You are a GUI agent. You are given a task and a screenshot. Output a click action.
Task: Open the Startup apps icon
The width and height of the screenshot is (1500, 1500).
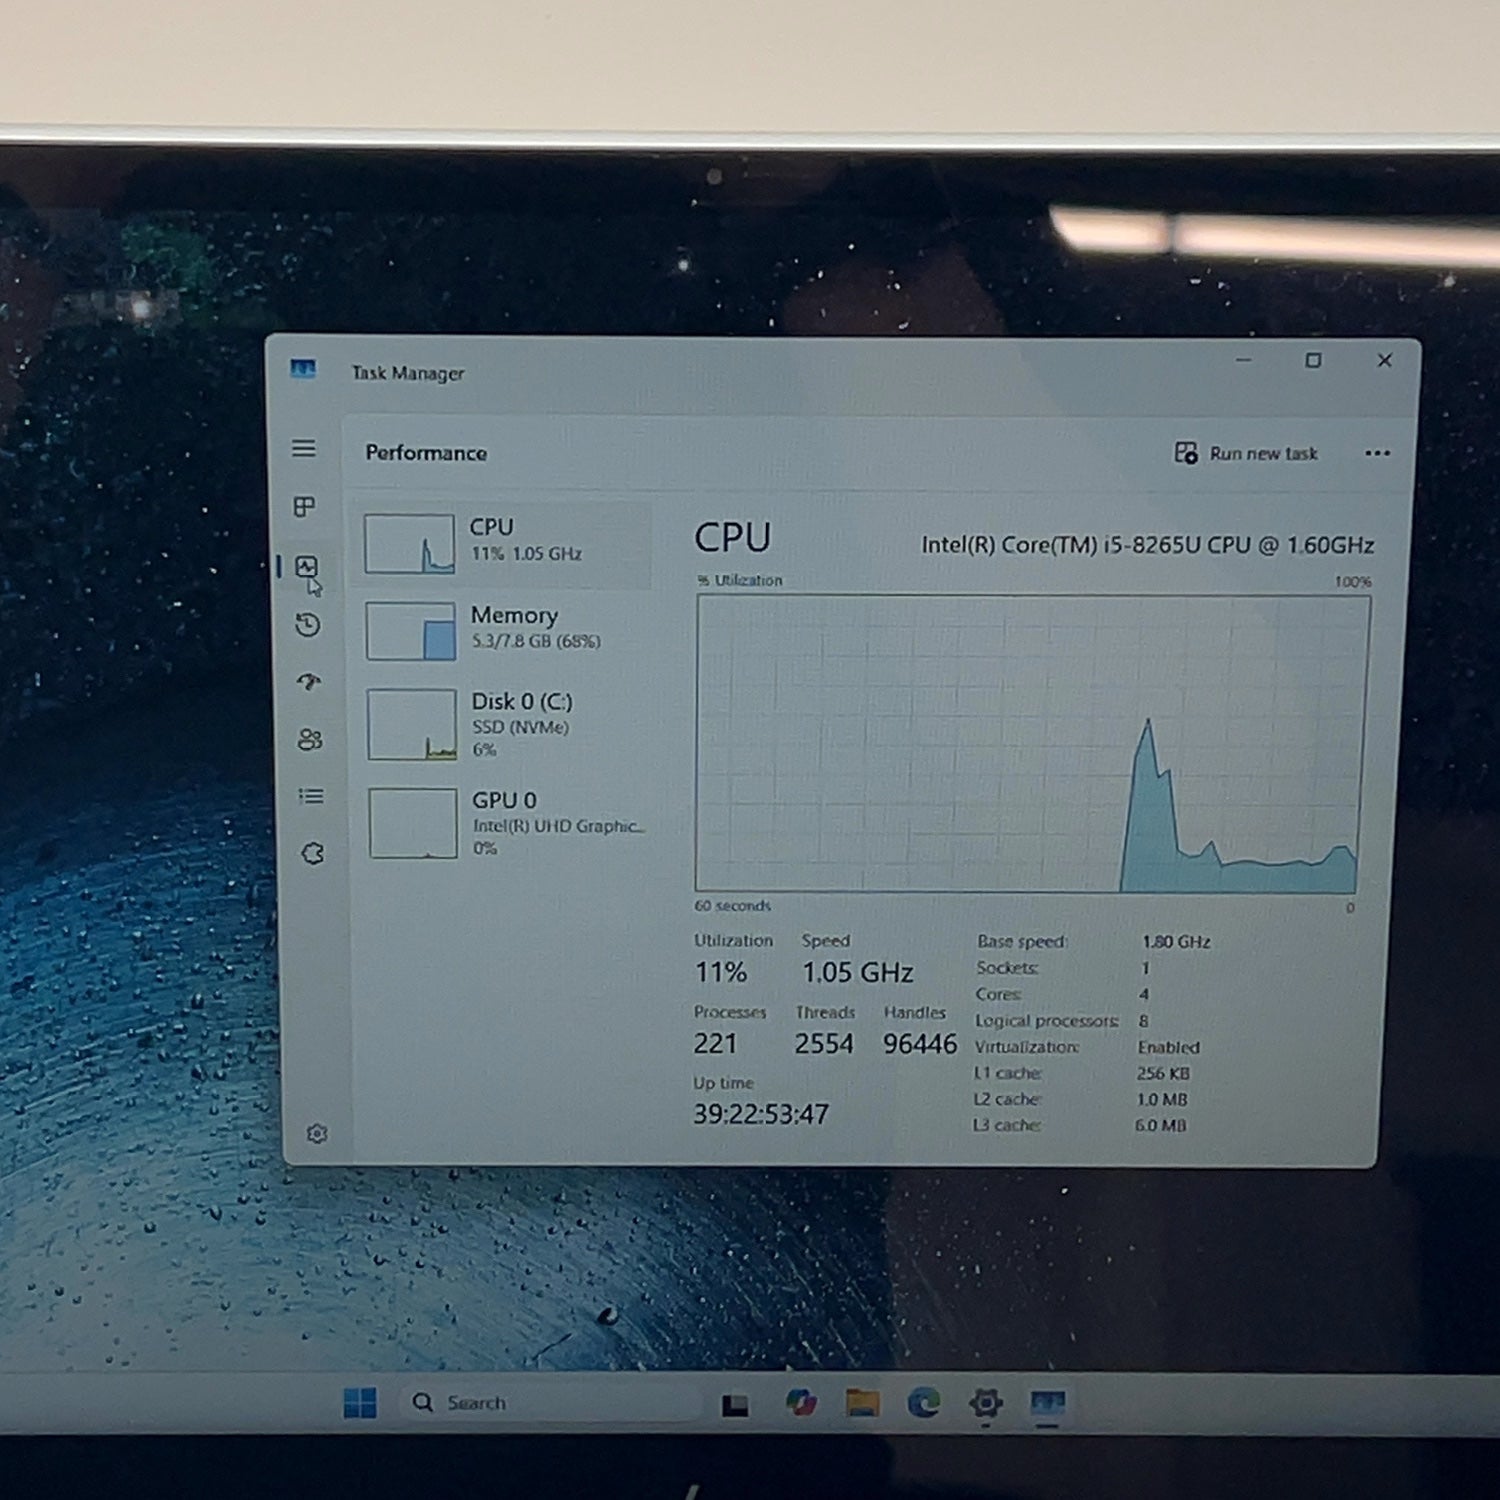(309, 682)
